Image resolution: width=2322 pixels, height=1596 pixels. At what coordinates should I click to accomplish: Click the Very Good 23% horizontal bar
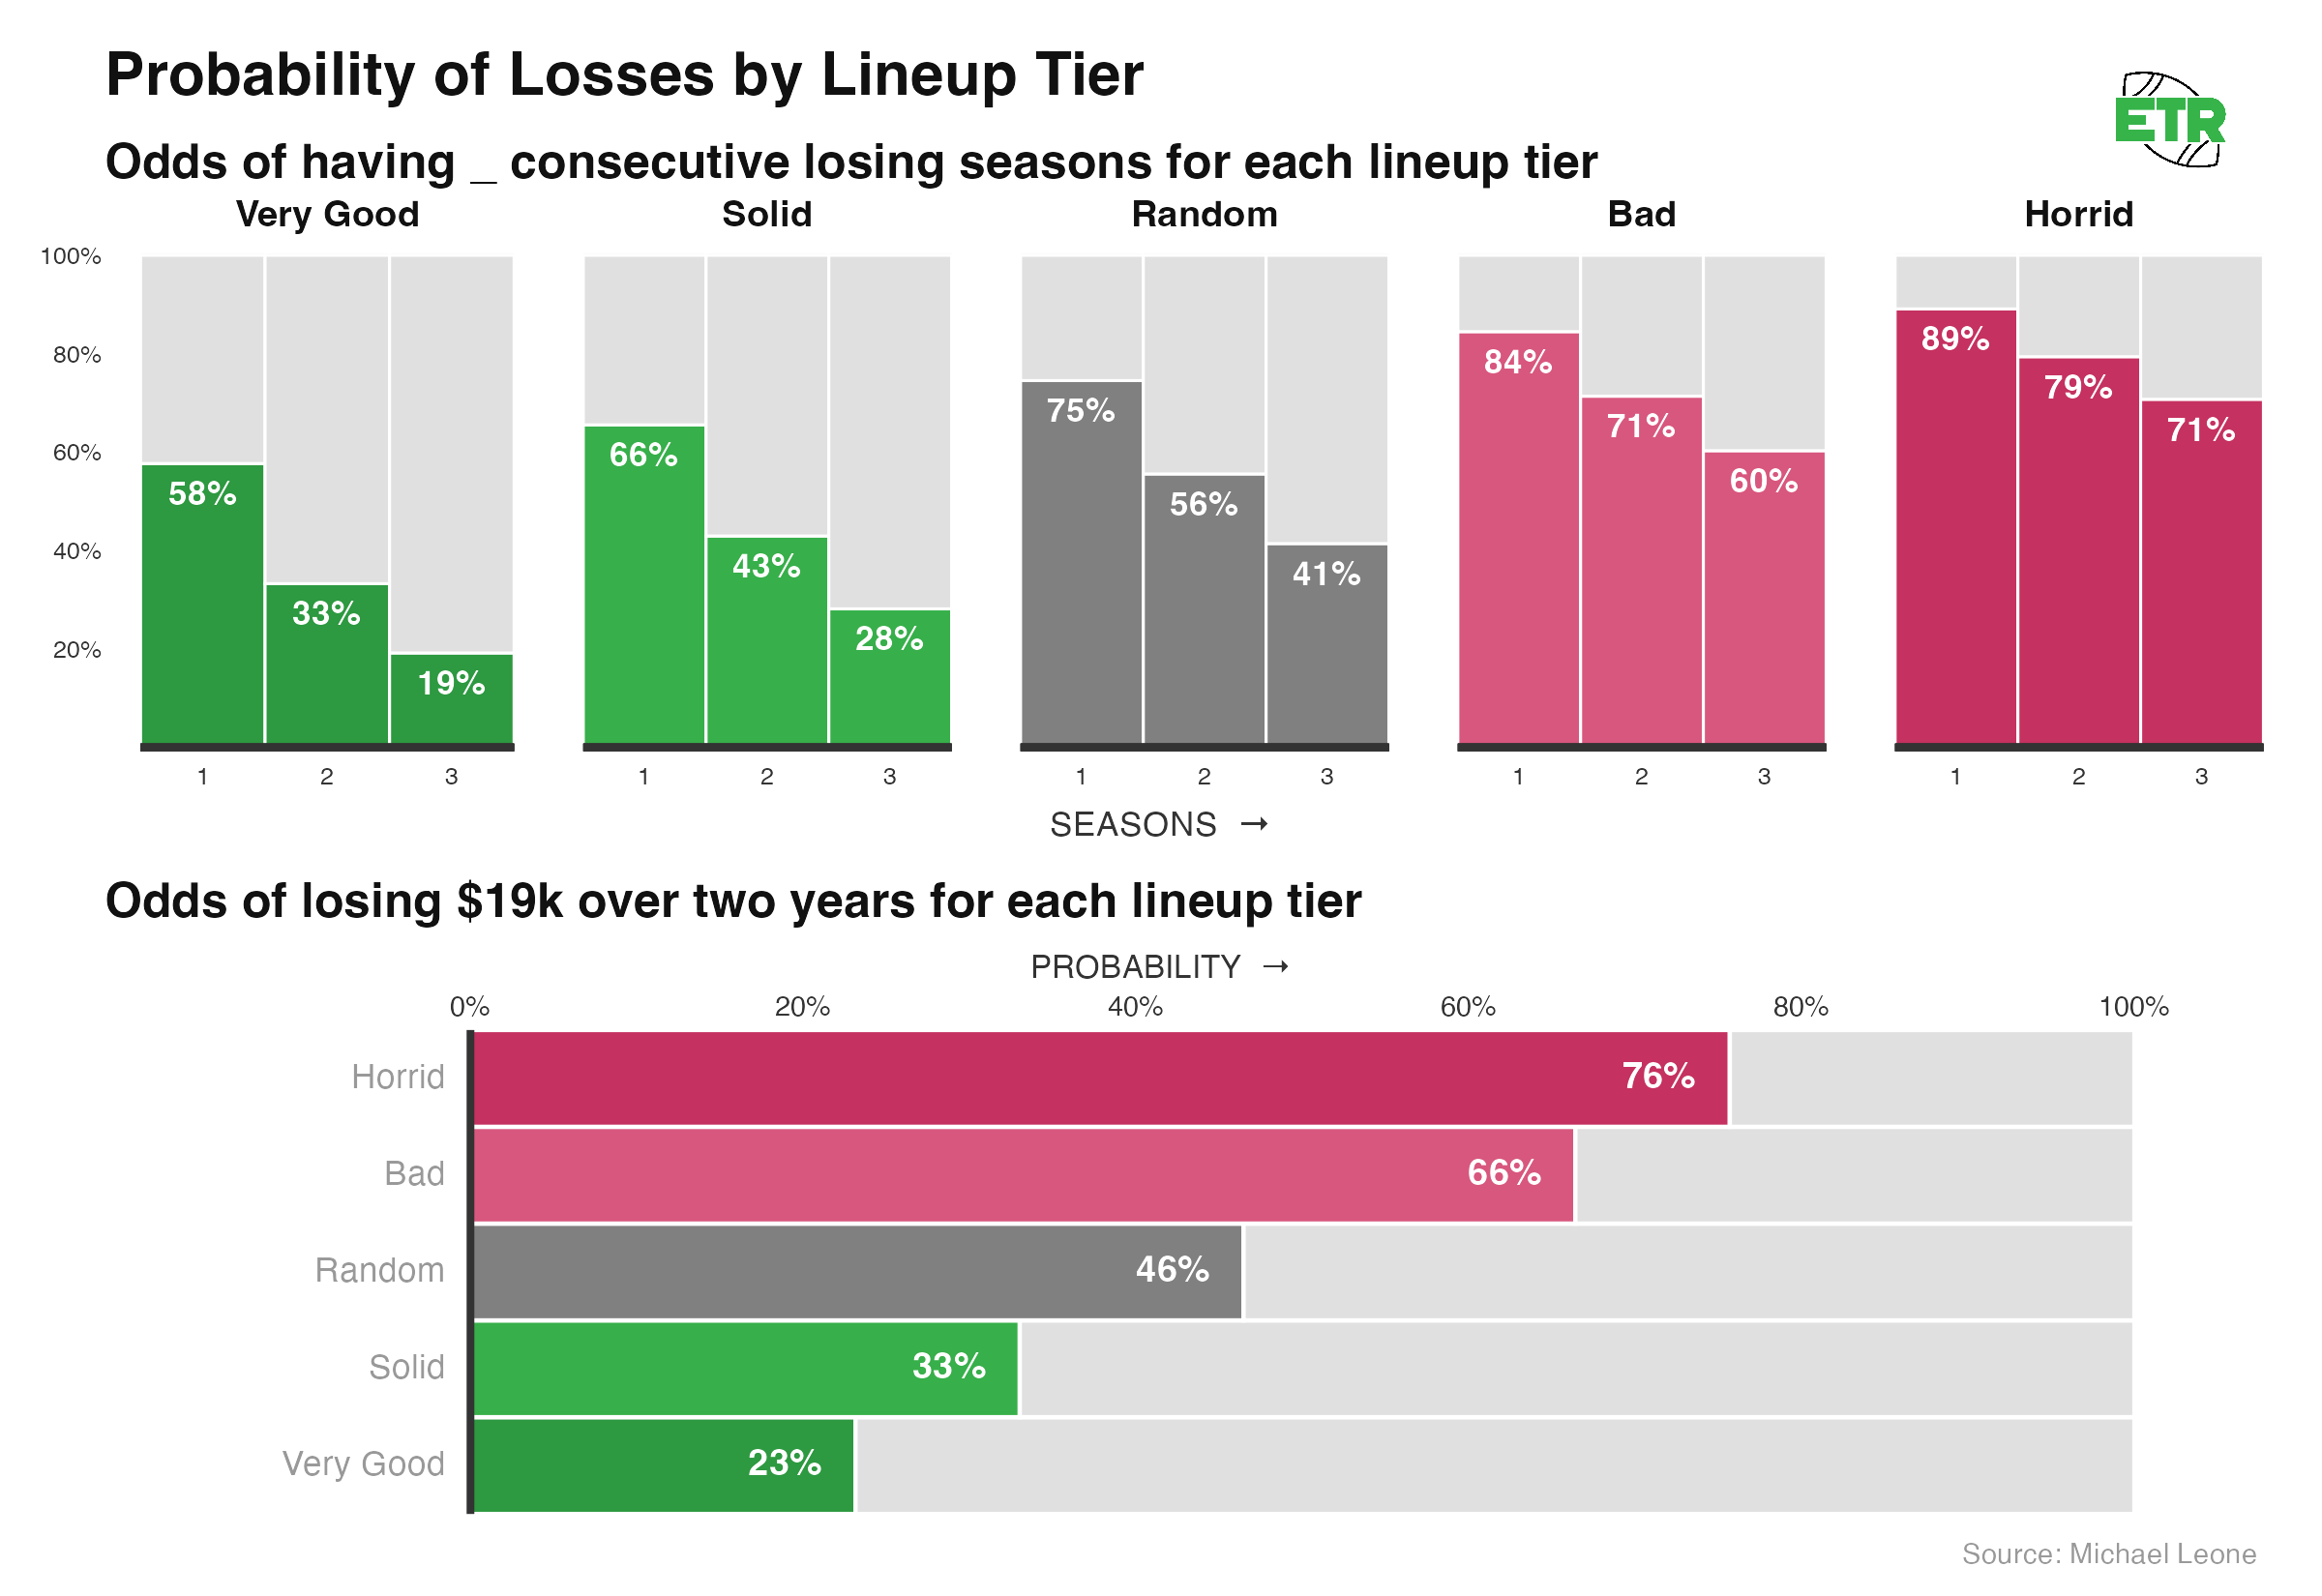point(663,1465)
